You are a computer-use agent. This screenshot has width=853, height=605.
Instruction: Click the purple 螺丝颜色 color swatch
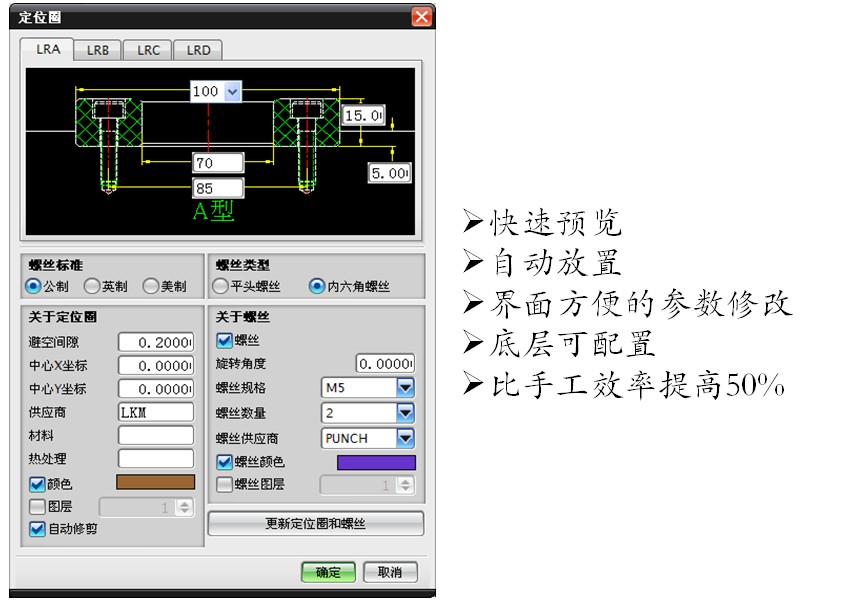pyautogui.click(x=376, y=462)
